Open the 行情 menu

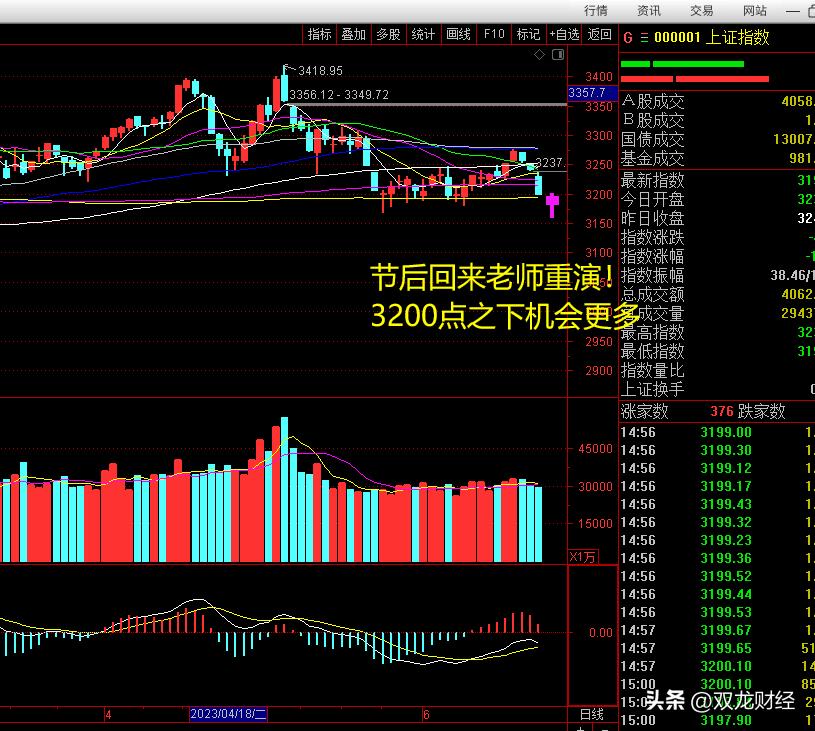[596, 10]
